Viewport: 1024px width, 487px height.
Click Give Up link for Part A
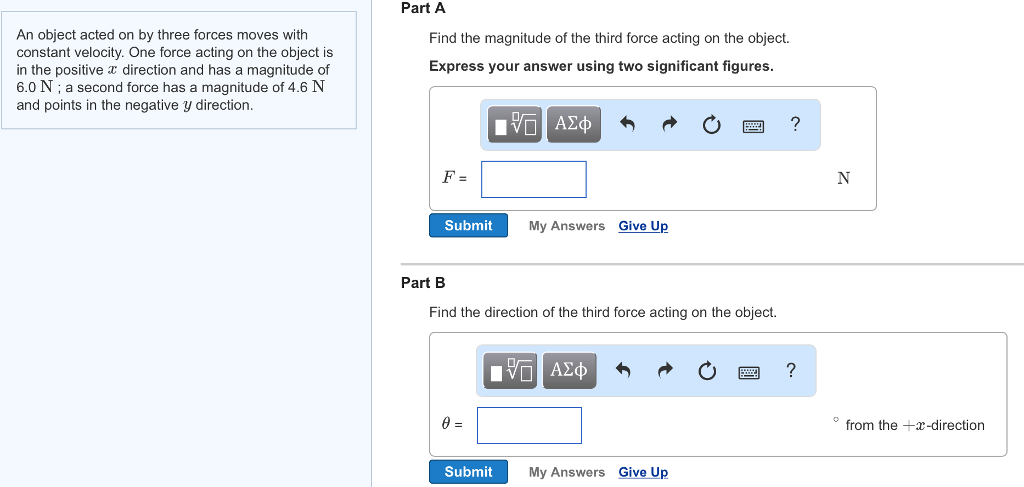click(643, 226)
